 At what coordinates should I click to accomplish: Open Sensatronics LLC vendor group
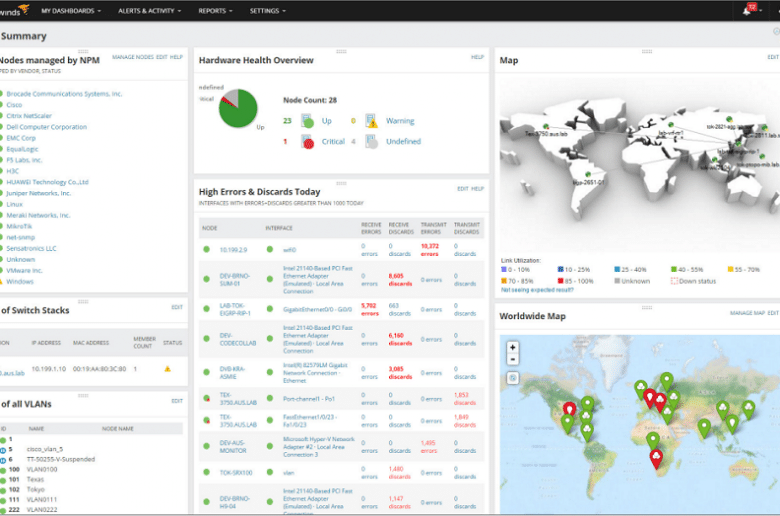pos(31,248)
